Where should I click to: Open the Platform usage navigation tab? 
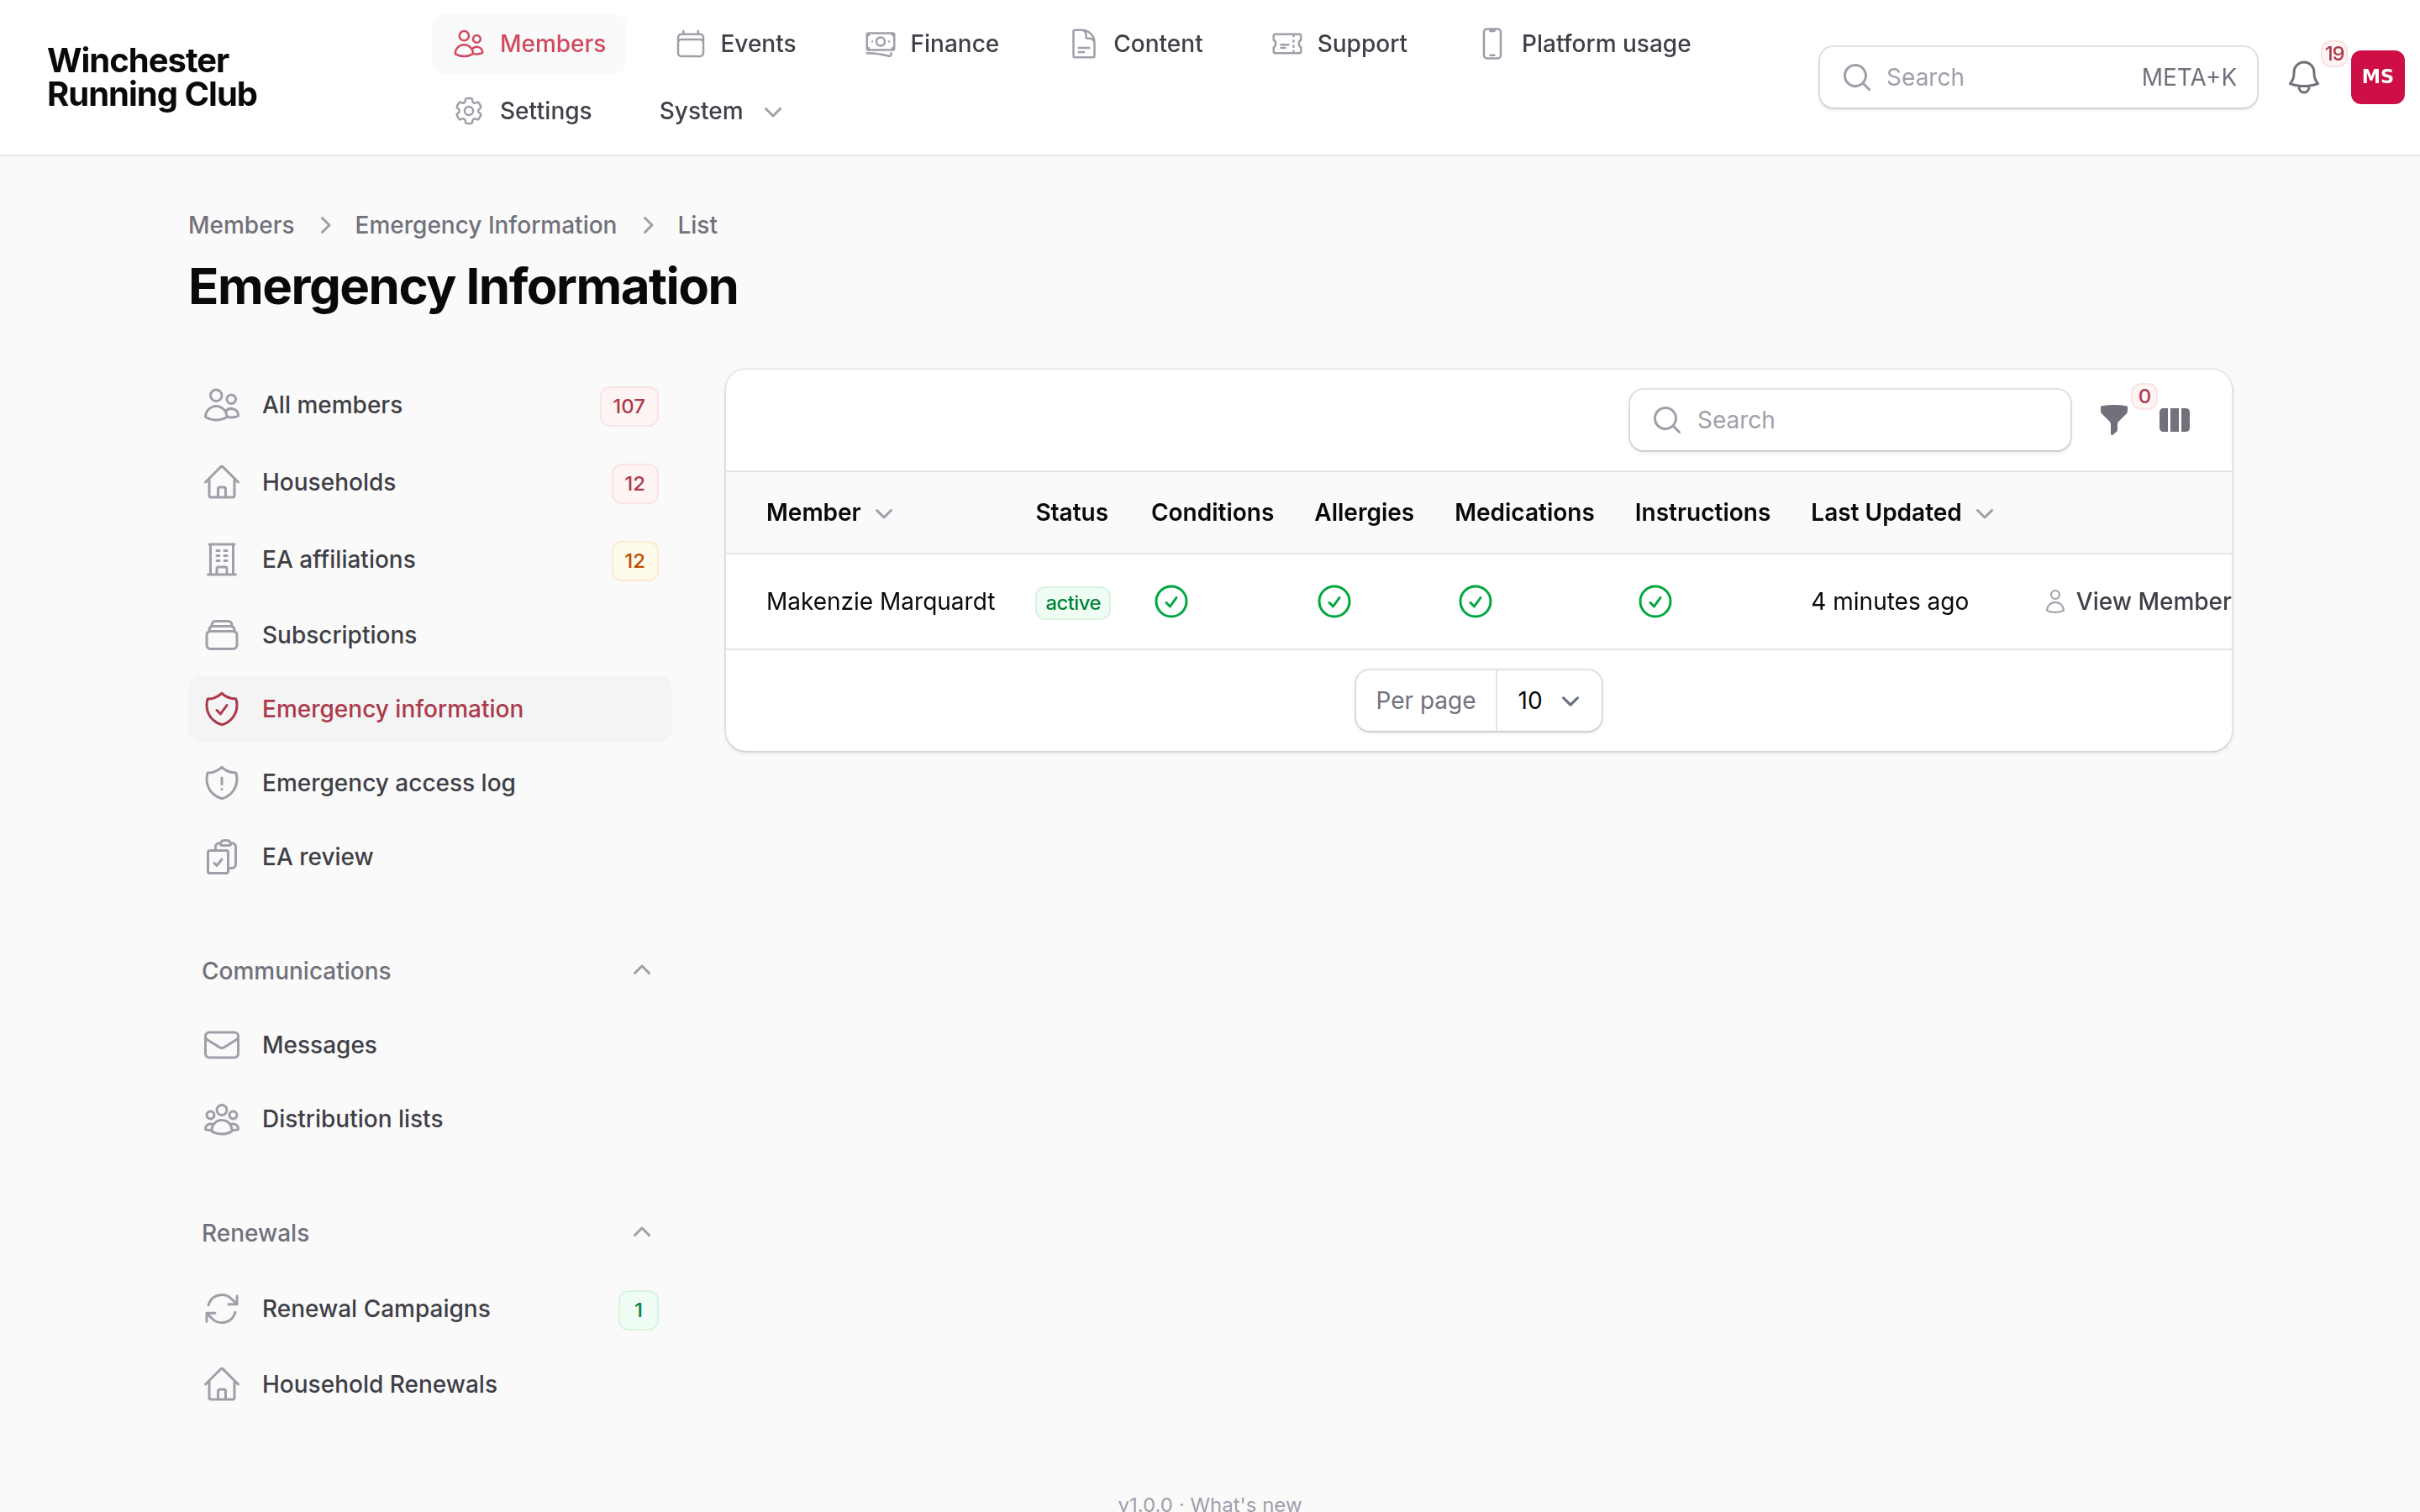(x=1584, y=44)
